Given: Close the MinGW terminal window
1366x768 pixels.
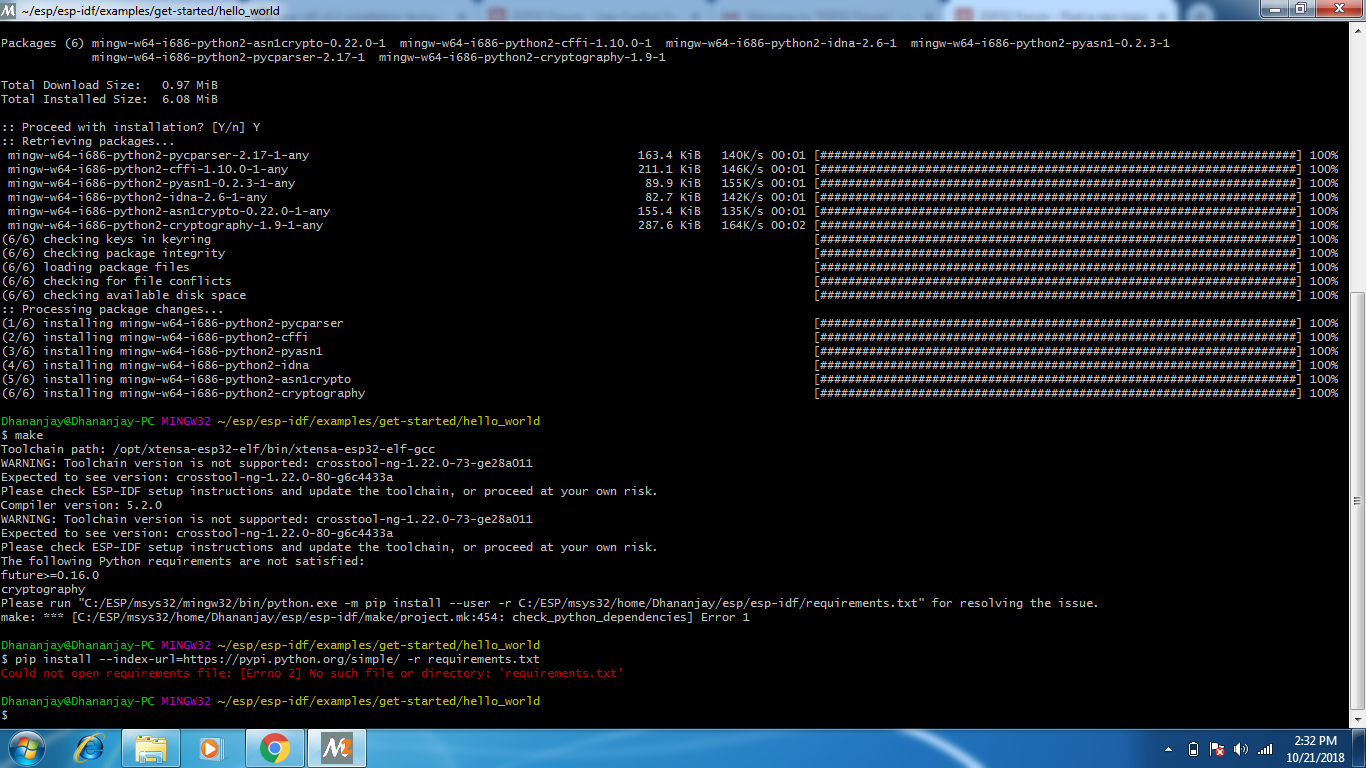Looking at the screenshot, I should tap(1337, 8).
